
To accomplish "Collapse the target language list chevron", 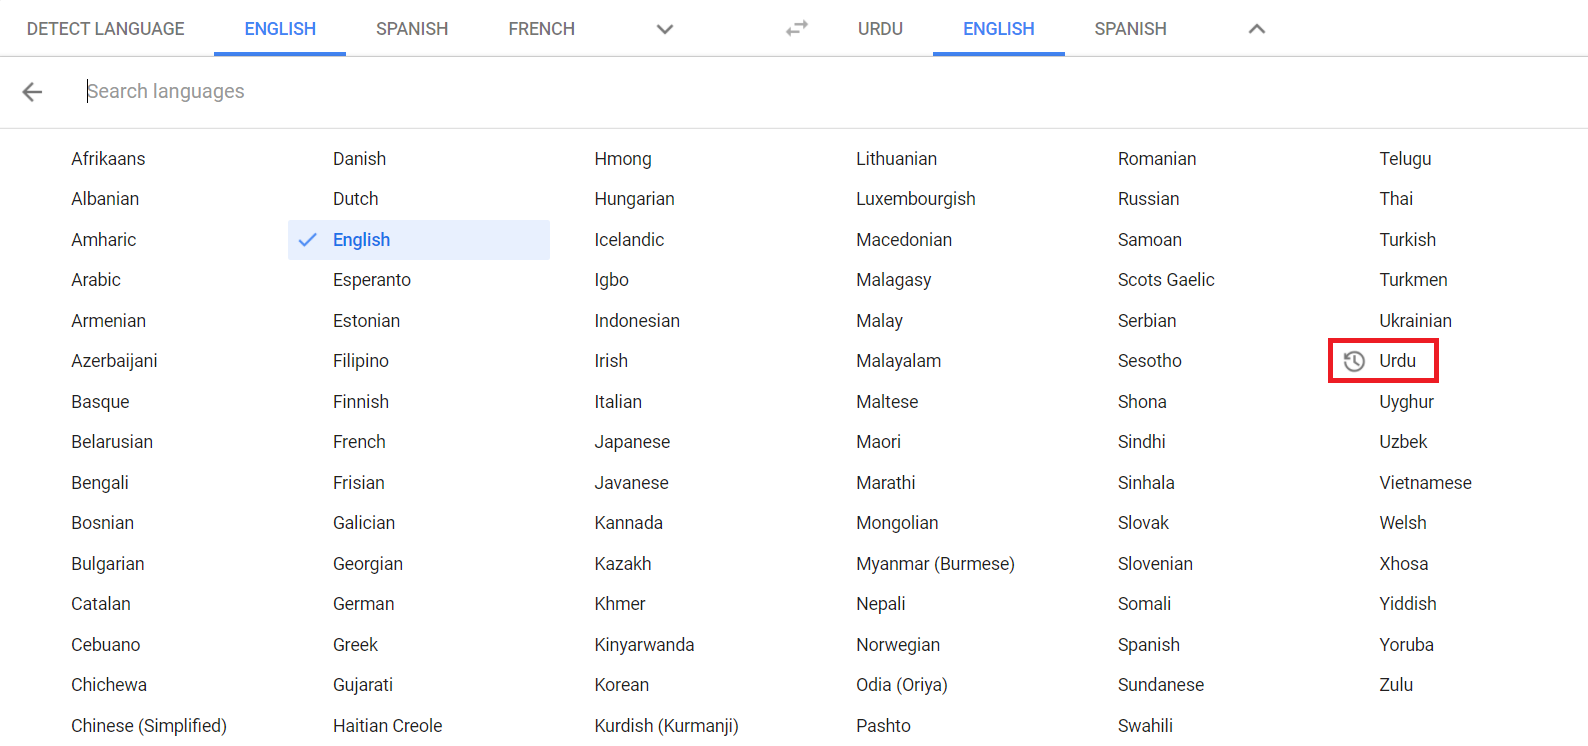I will pos(1256,29).
